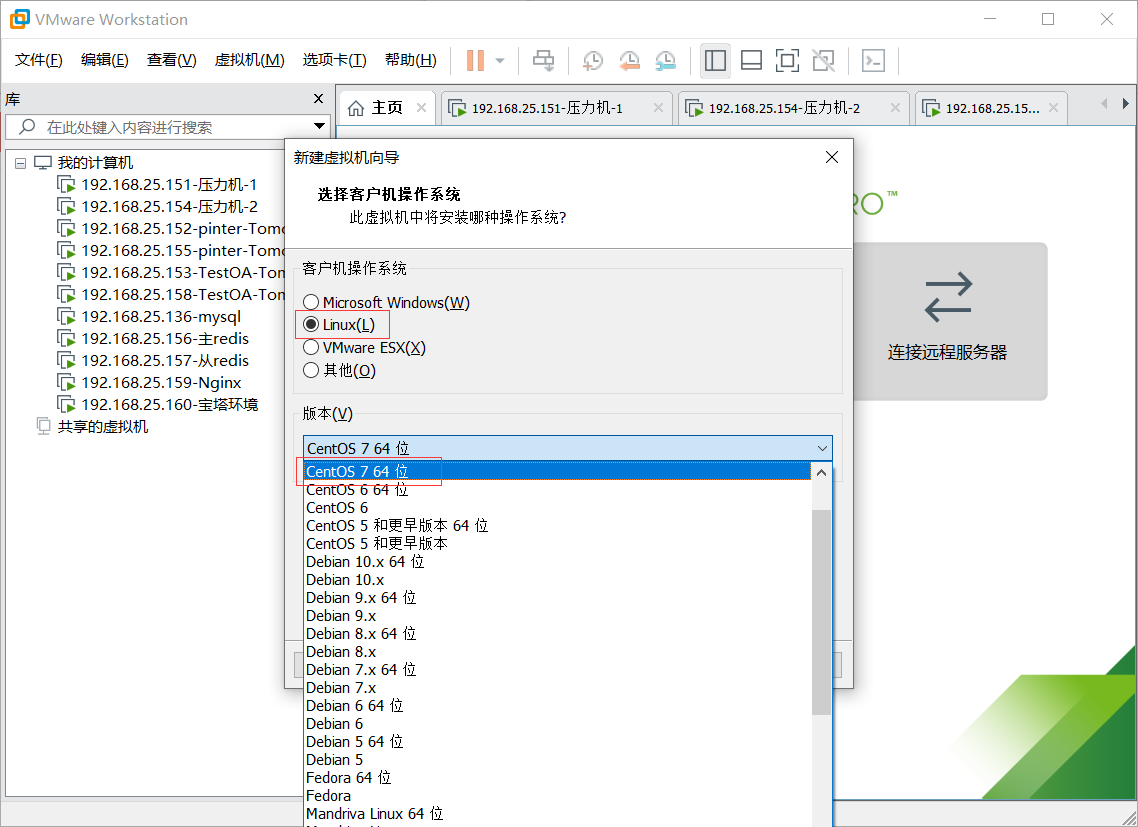Choose Fedora 64 位 from version list
Screen dimensions: 1138x827
(x=557, y=778)
